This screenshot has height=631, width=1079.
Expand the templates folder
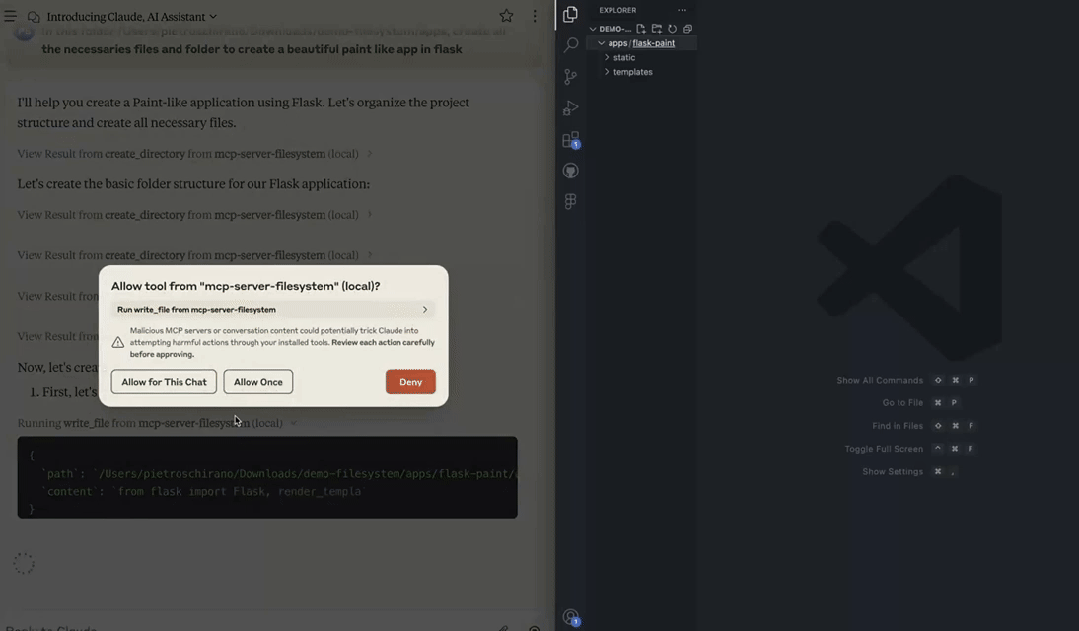pyautogui.click(x=632, y=72)
